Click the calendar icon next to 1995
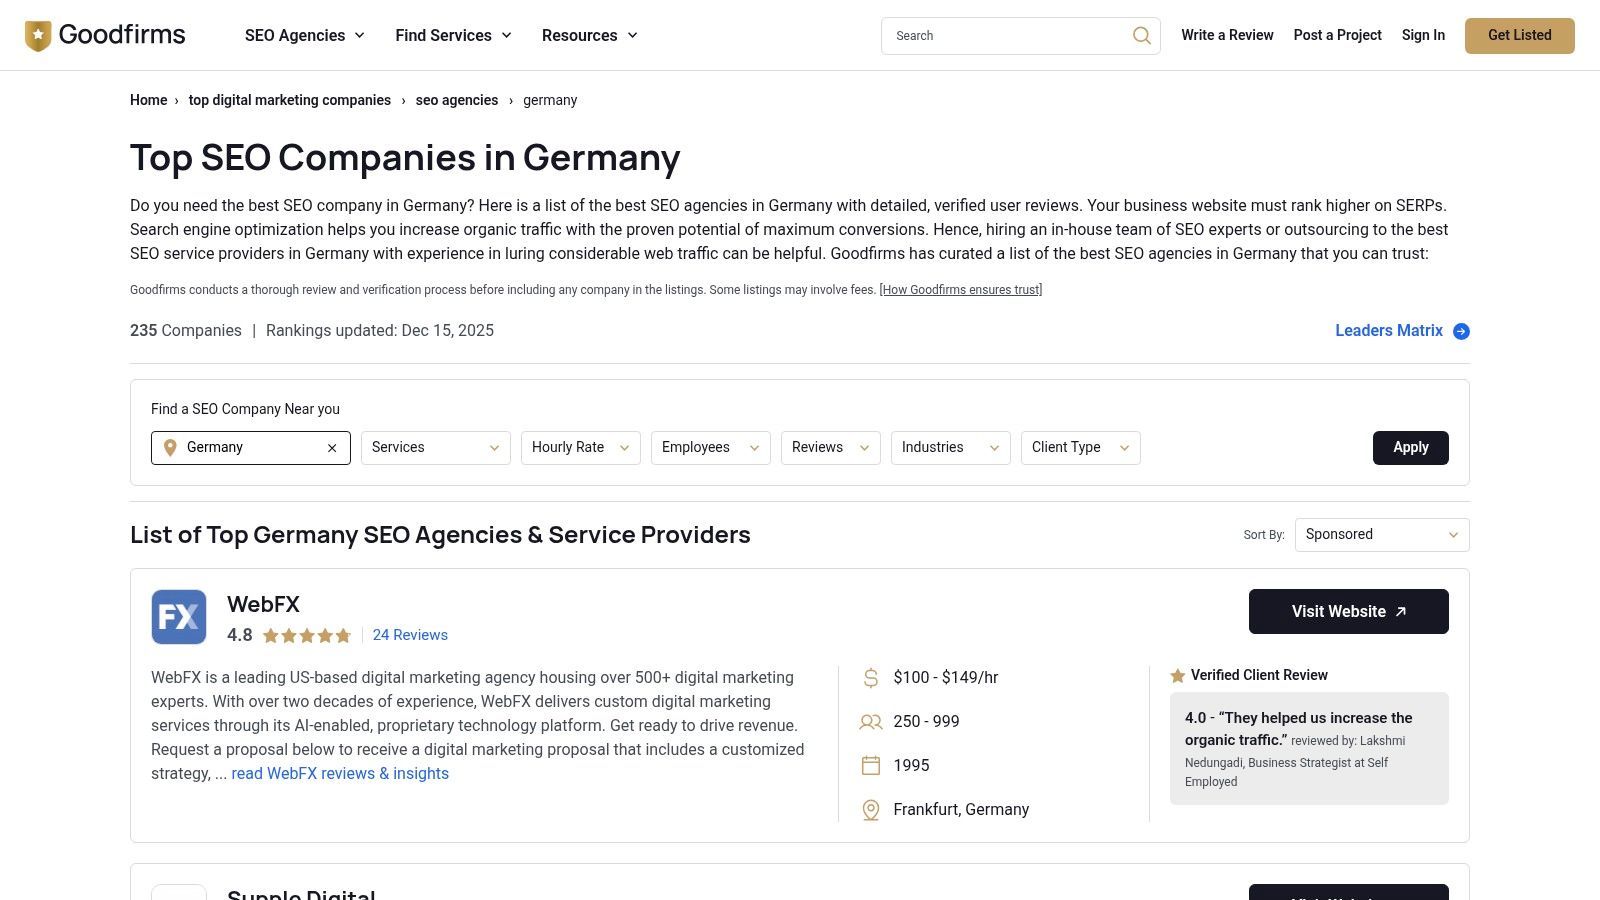This screenshot has height=900, width=1600. [869, 765]
